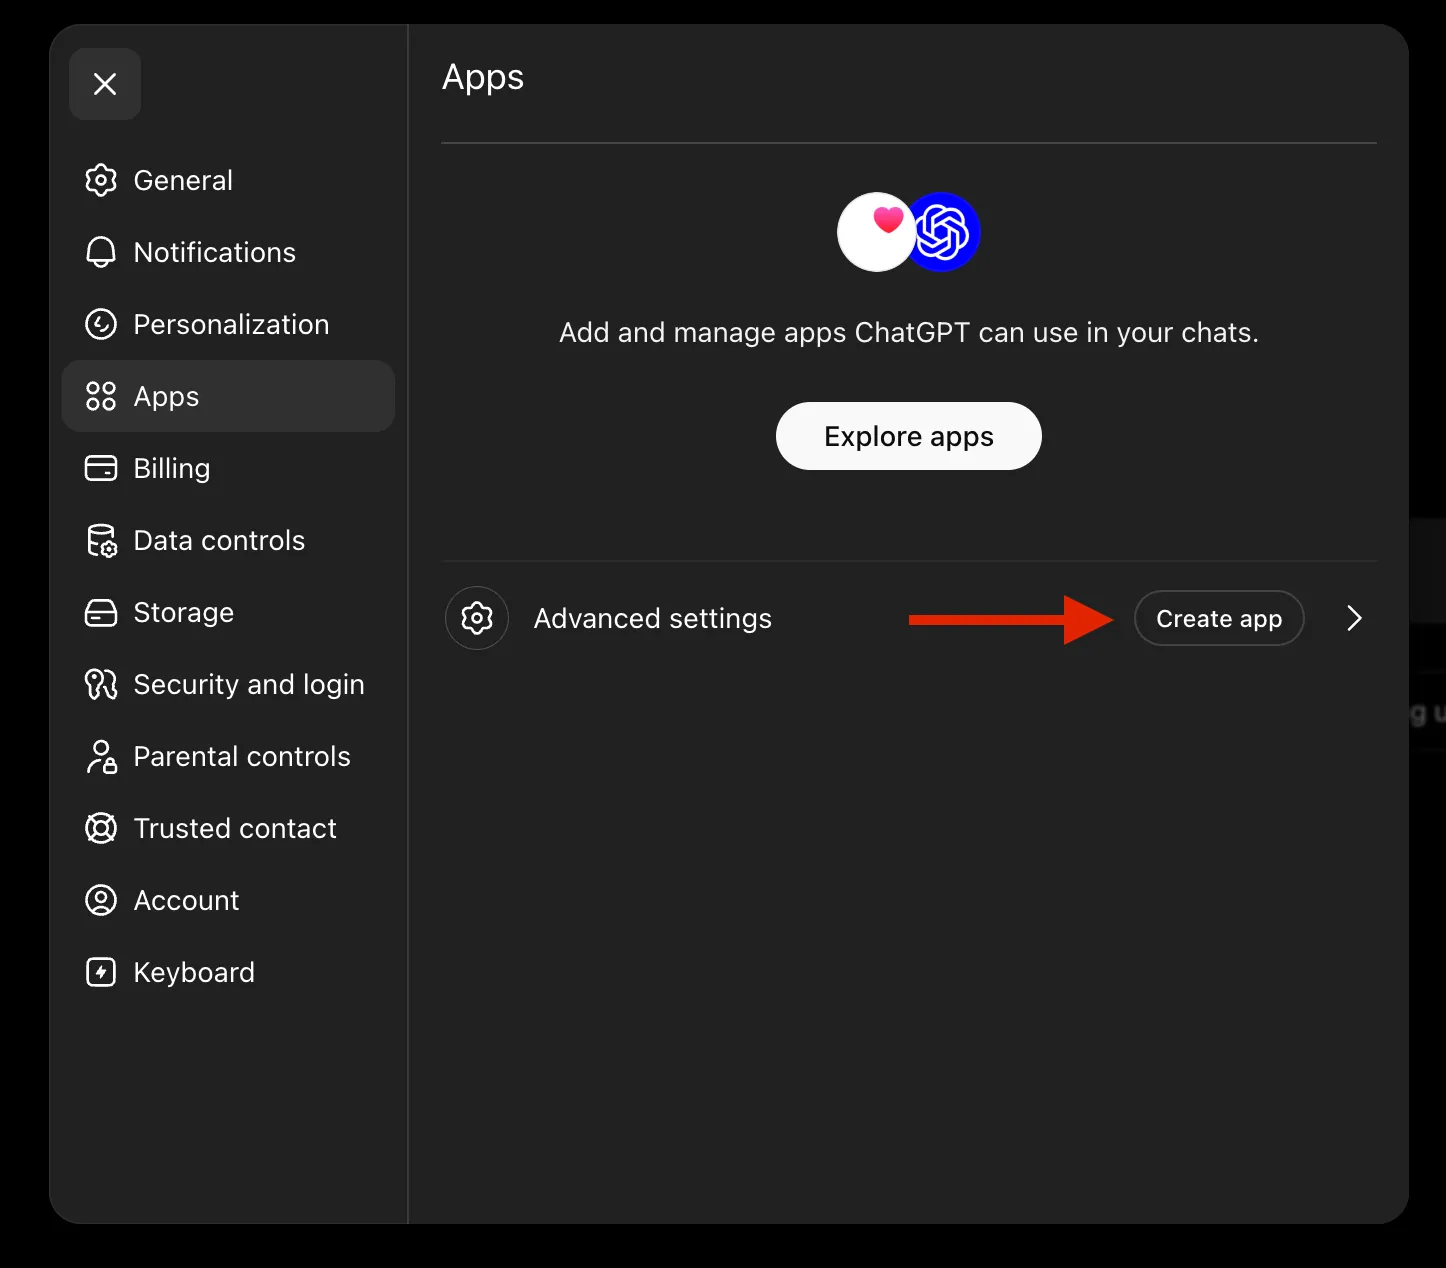
Task: Switch to the Notifications tab
Action: click(228, 252)
